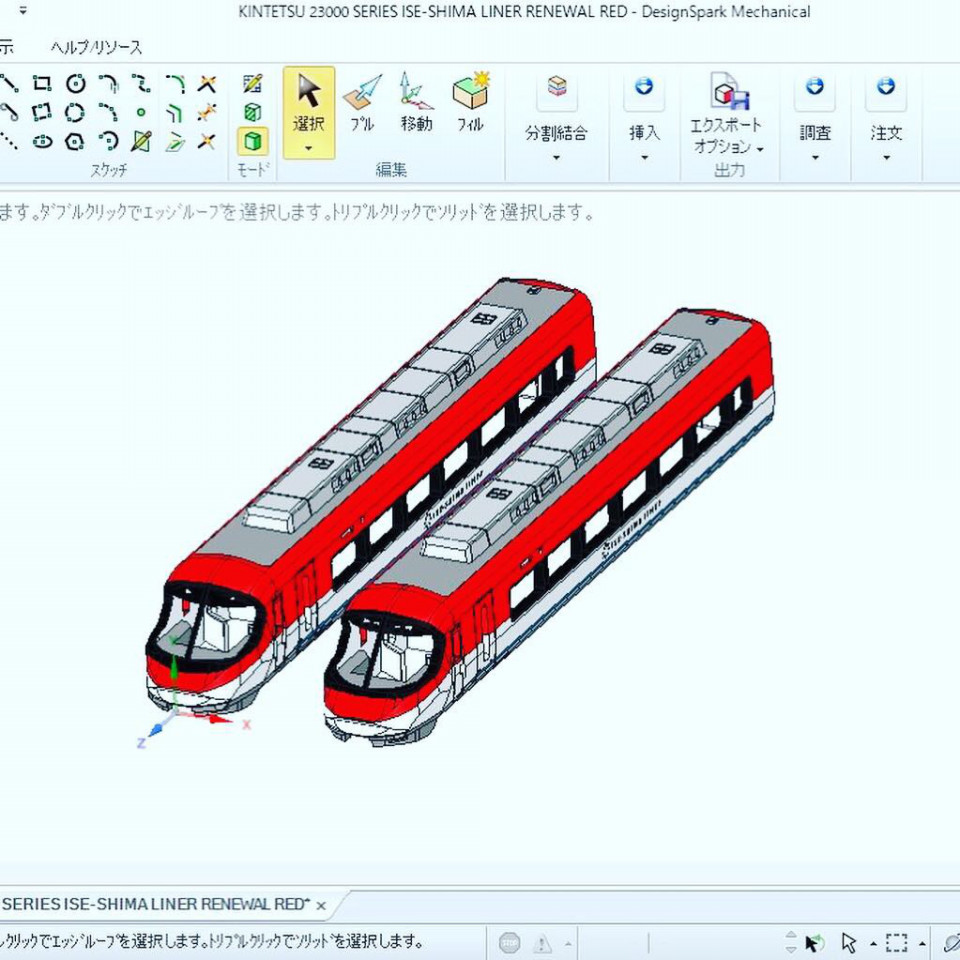Switch to Section mode
This screenshot has width=960, height=960.
tap(253, 112)
